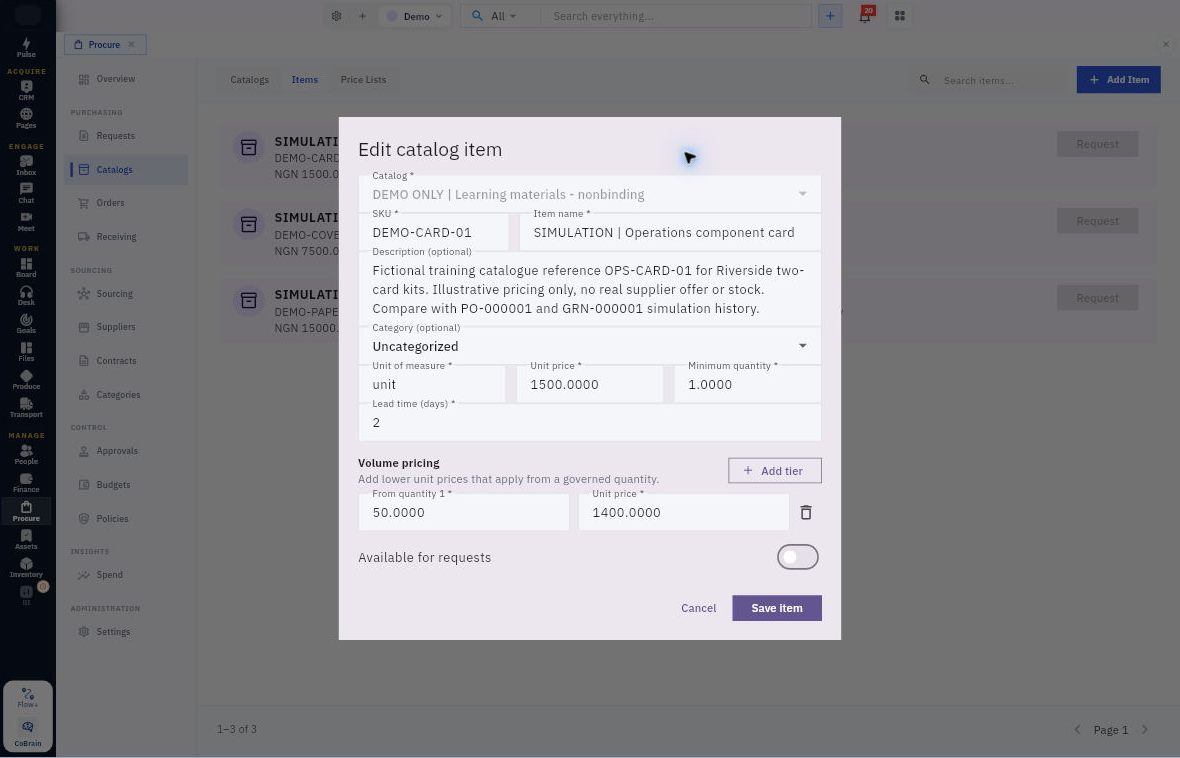Open the Chat module
1180x758 pixels.
[26, 193]
